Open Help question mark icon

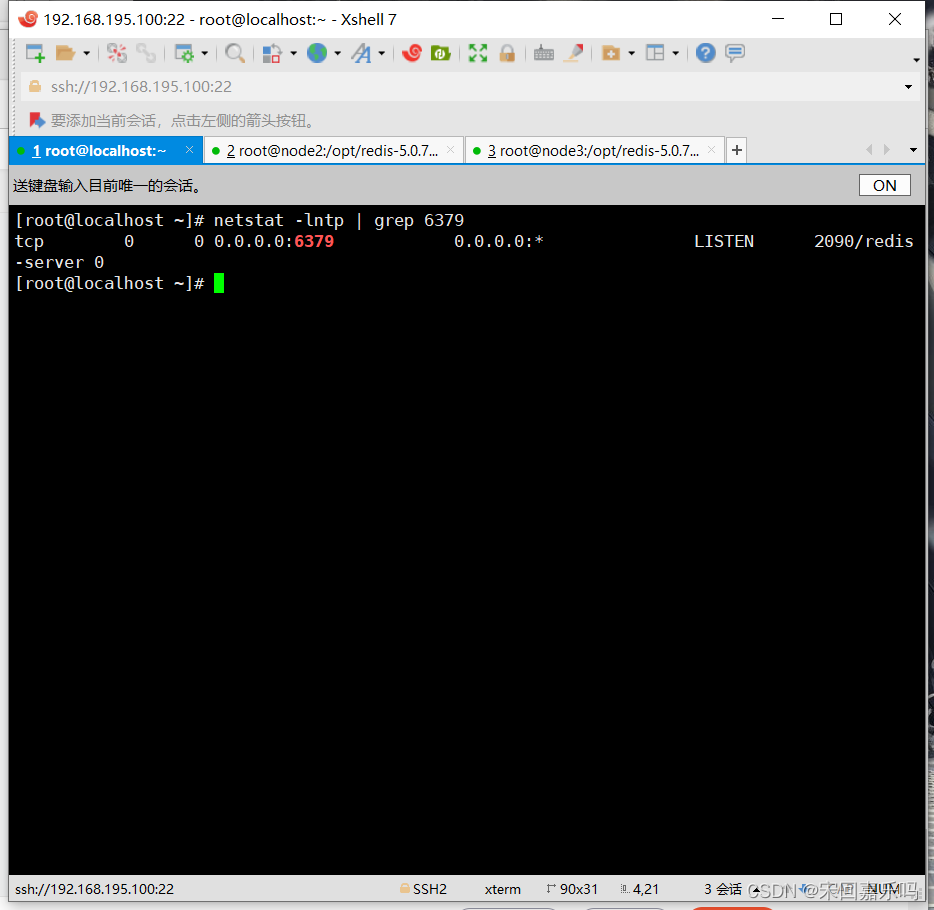705,53
